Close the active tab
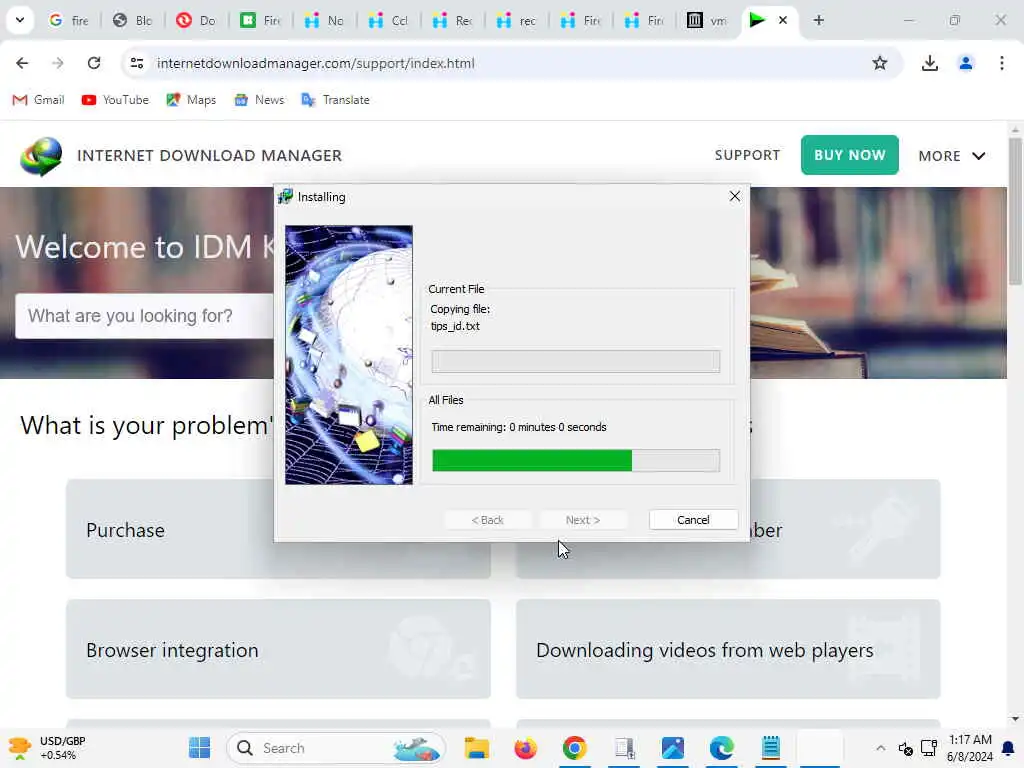This screenshot has width=1024, height=768. tap(782, 20)
